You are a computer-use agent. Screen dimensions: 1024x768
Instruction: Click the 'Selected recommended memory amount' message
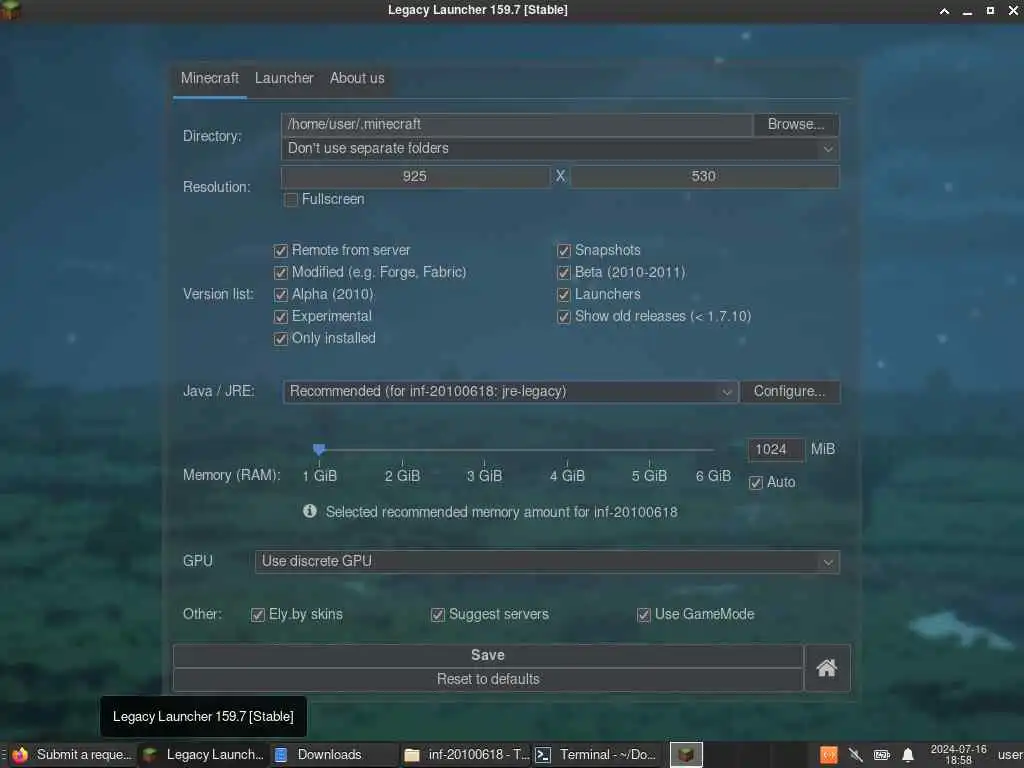coord(502,512)
